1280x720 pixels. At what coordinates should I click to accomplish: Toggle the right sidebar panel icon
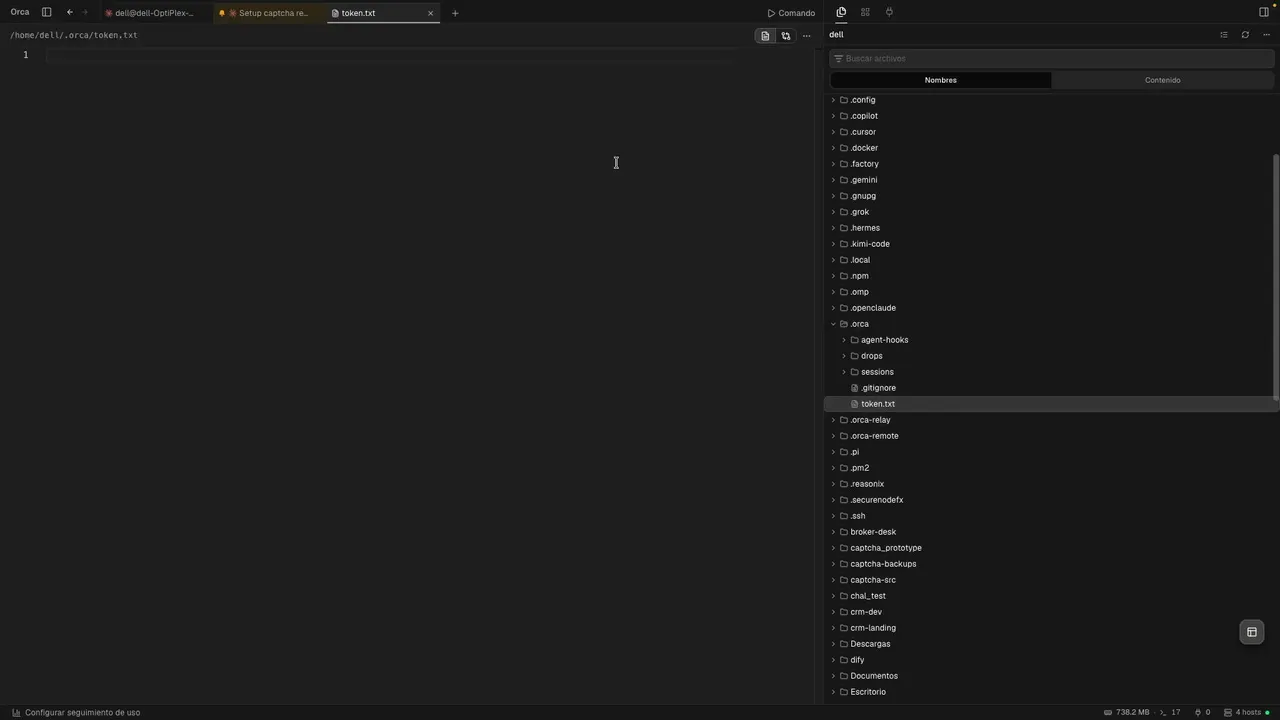(x=1264, y=12)
